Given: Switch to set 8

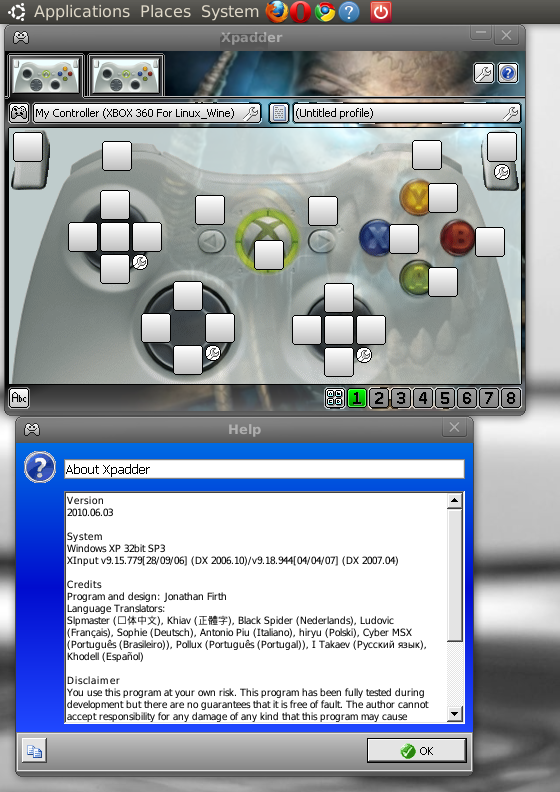Looking at the screenshot, I should (511, 398).
